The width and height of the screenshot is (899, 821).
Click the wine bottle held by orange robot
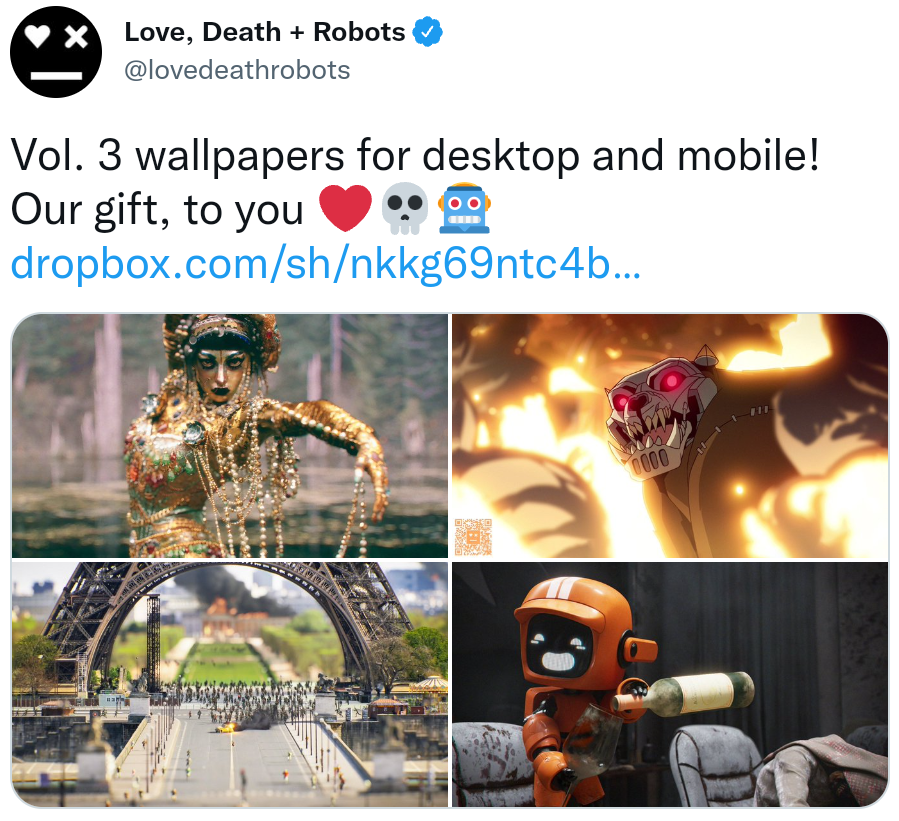tap(683, 693)
